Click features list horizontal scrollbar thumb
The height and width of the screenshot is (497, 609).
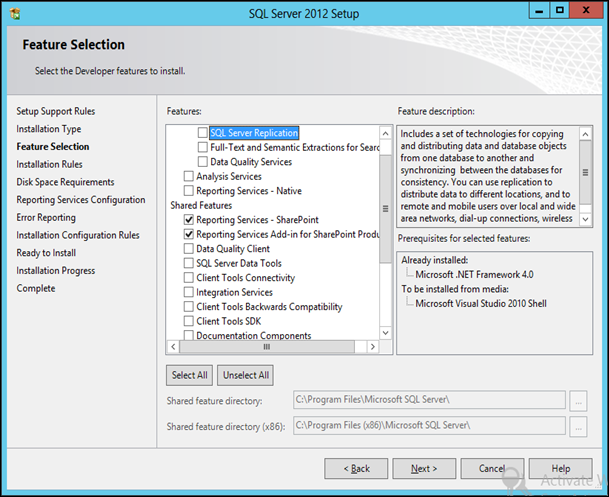pos(267,347)
